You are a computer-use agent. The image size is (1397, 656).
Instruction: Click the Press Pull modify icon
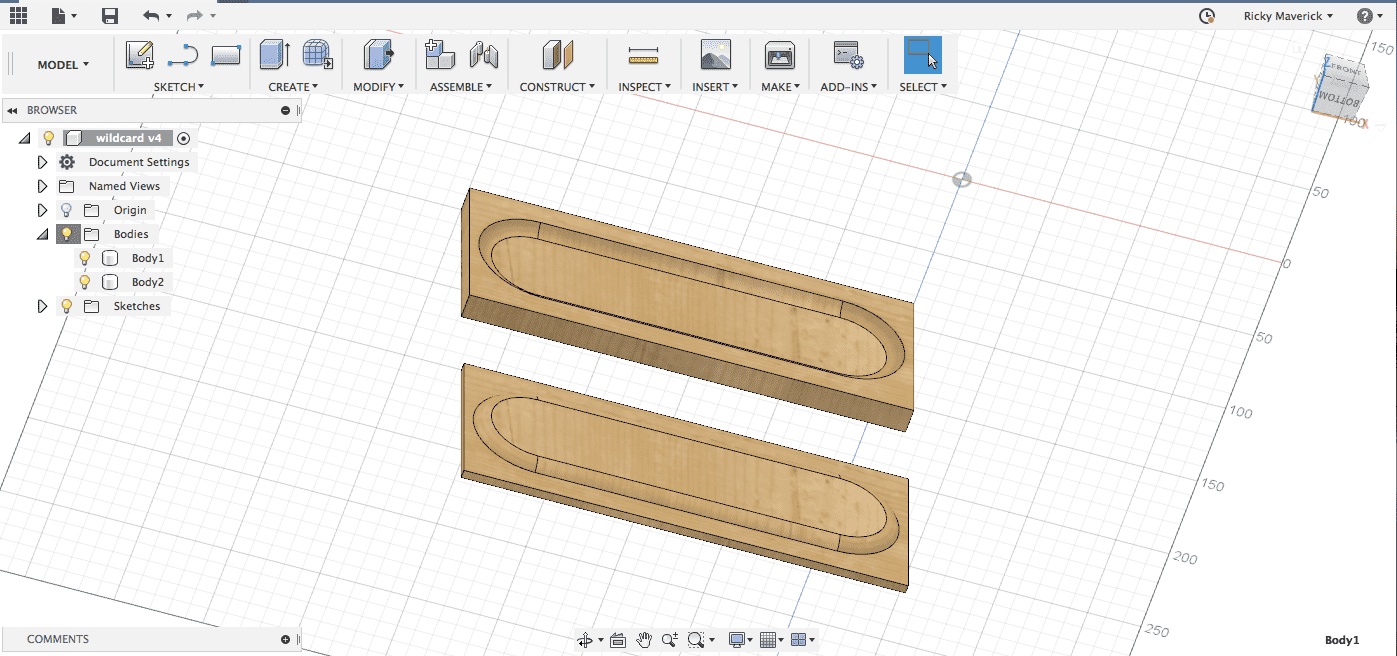pos(378,55)
